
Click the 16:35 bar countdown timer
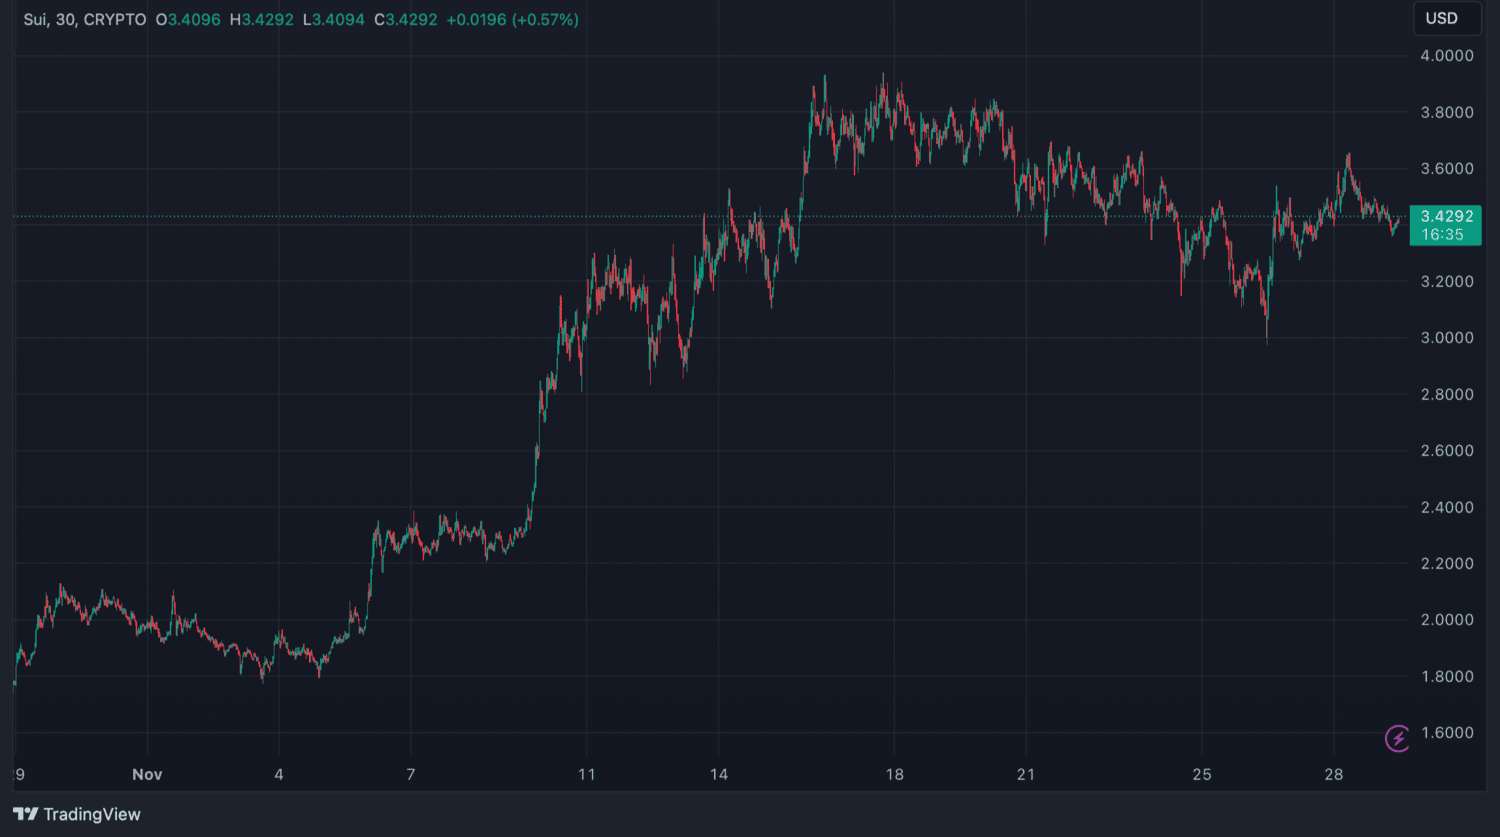tap(1442, 235)
